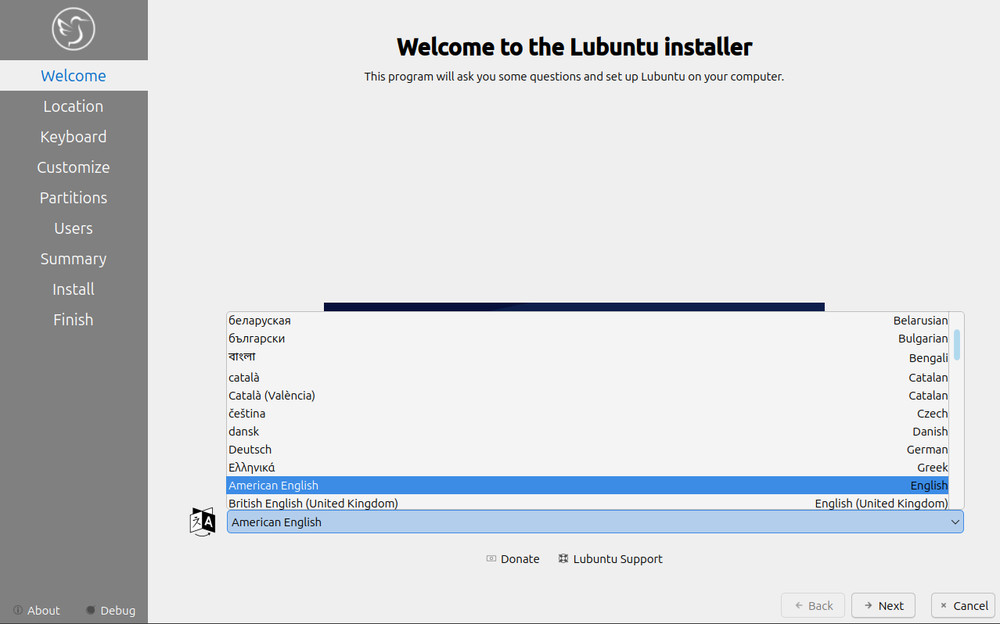Open the Donate link
The height and width of the screenshot is (624, 1000).
coord(519,558)
